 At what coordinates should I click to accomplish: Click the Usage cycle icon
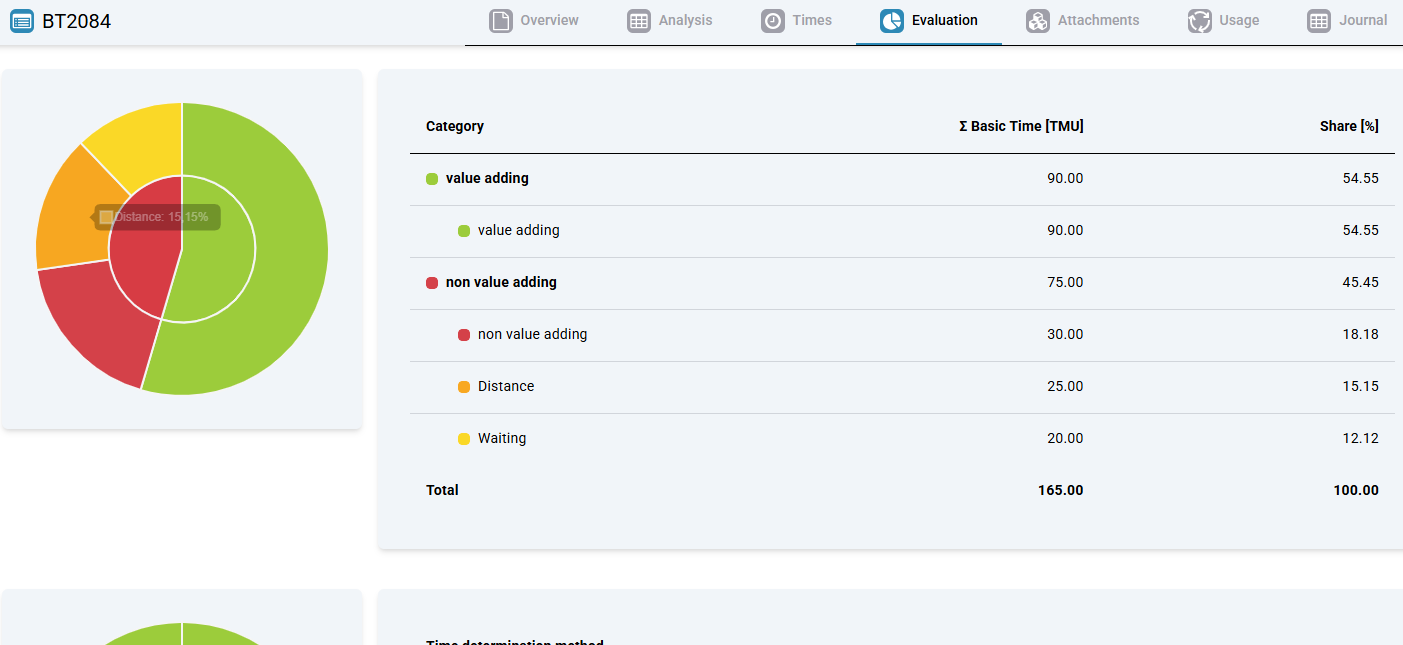coord(1199,21)
